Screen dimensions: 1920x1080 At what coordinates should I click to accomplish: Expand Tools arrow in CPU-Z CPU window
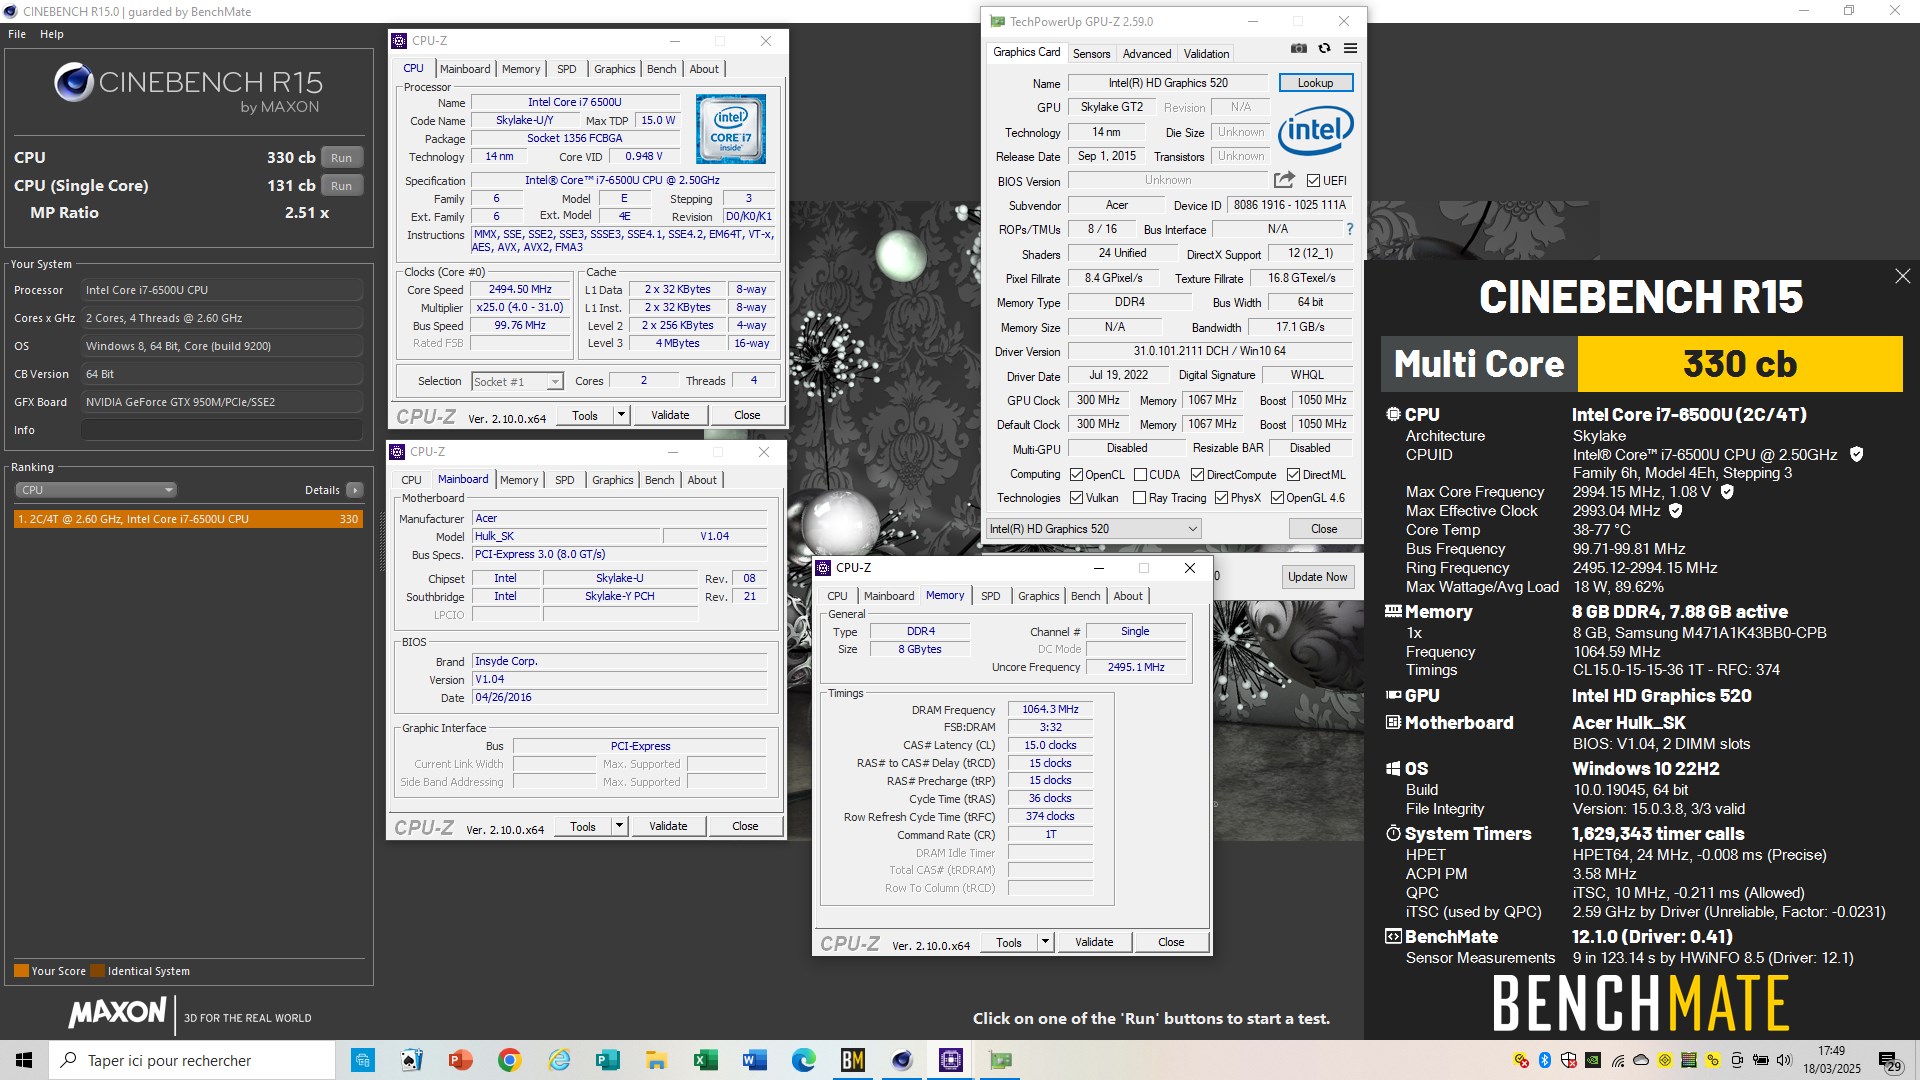coord(621,415)
